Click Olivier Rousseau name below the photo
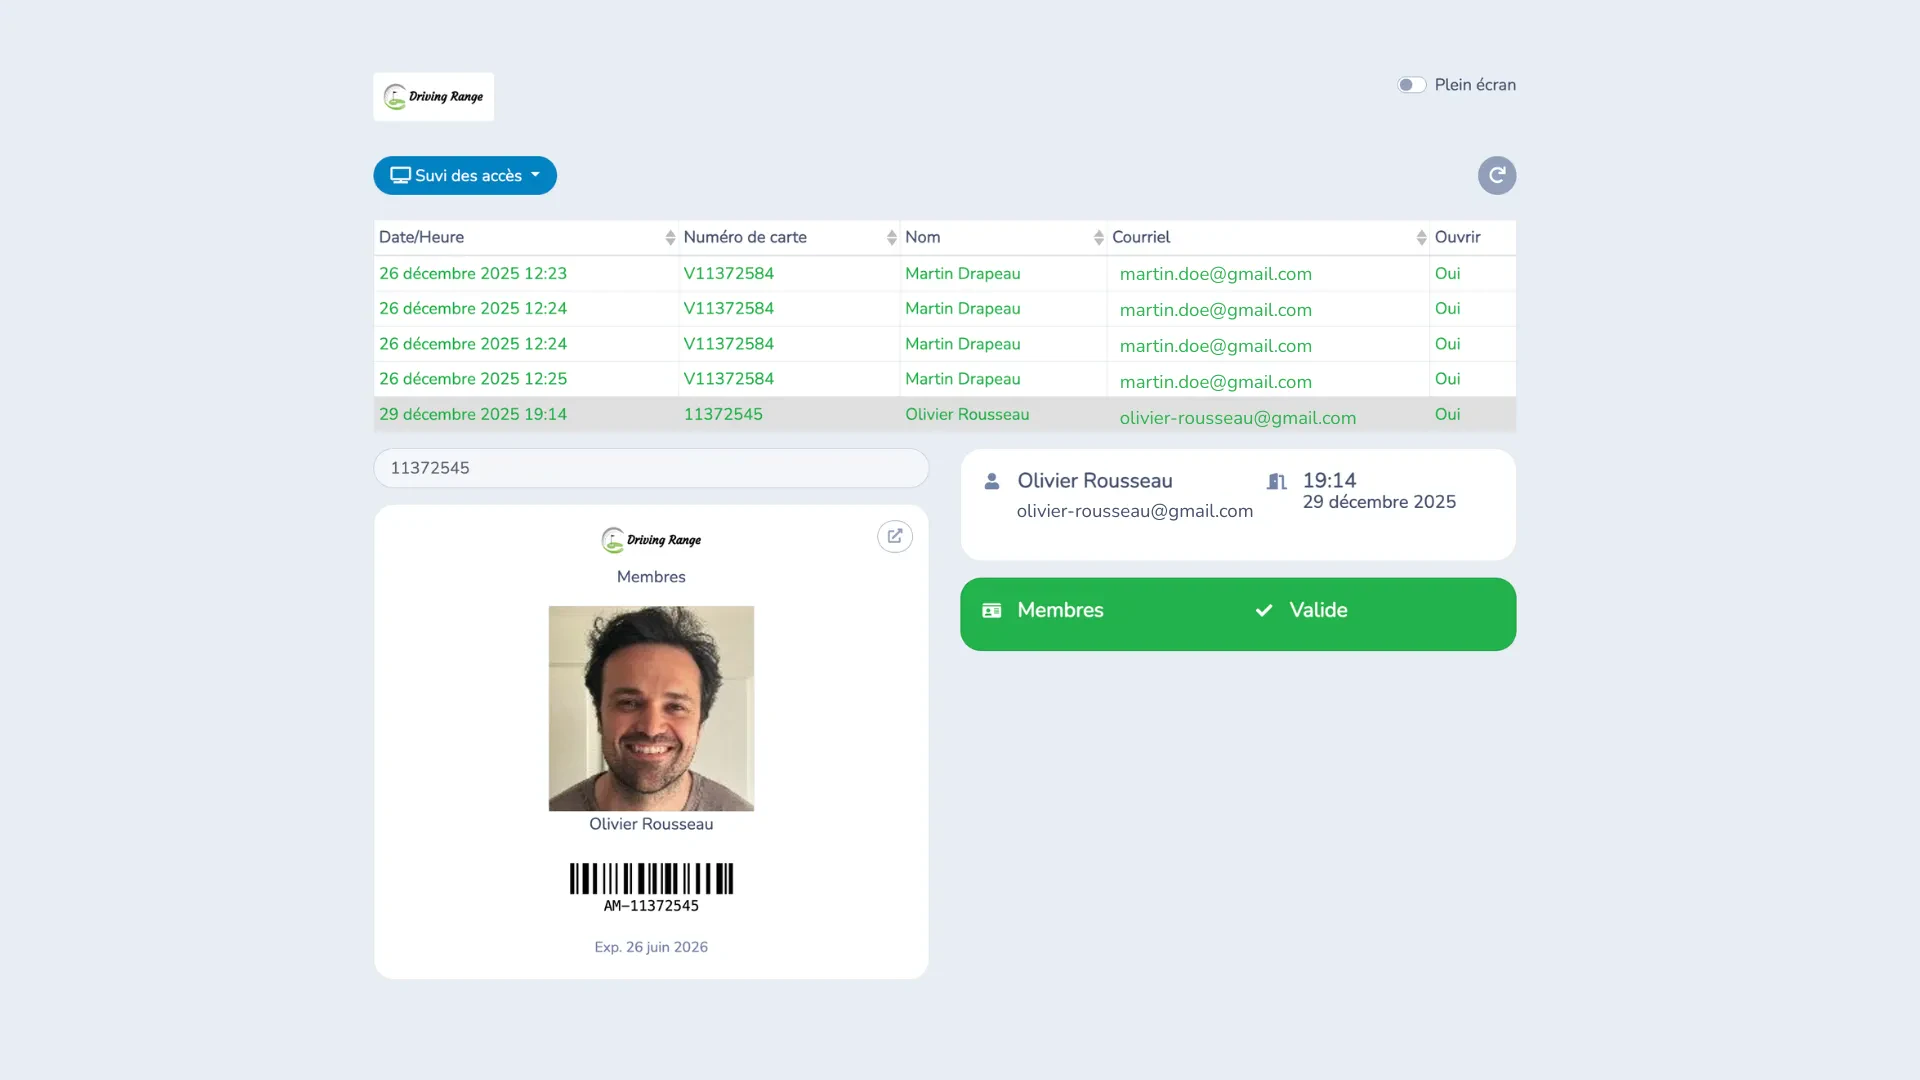 651,824
